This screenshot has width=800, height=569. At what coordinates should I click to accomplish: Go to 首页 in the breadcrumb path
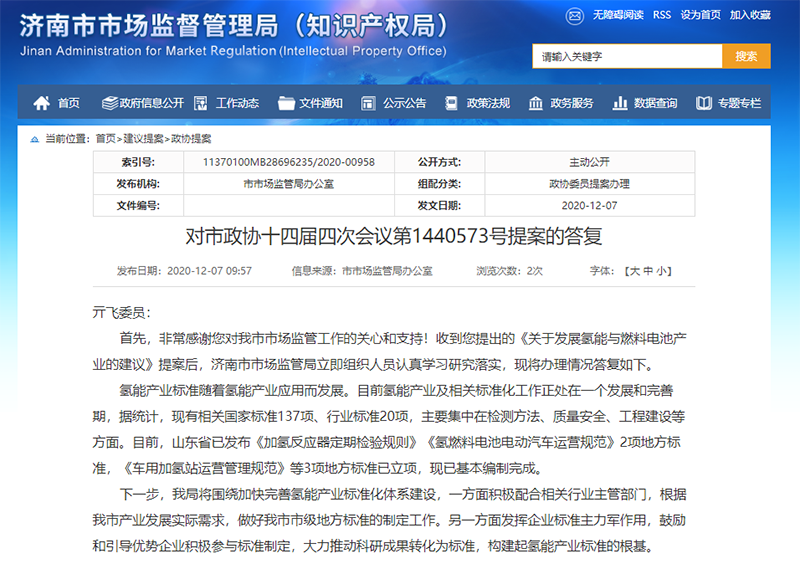pos(106,138)
